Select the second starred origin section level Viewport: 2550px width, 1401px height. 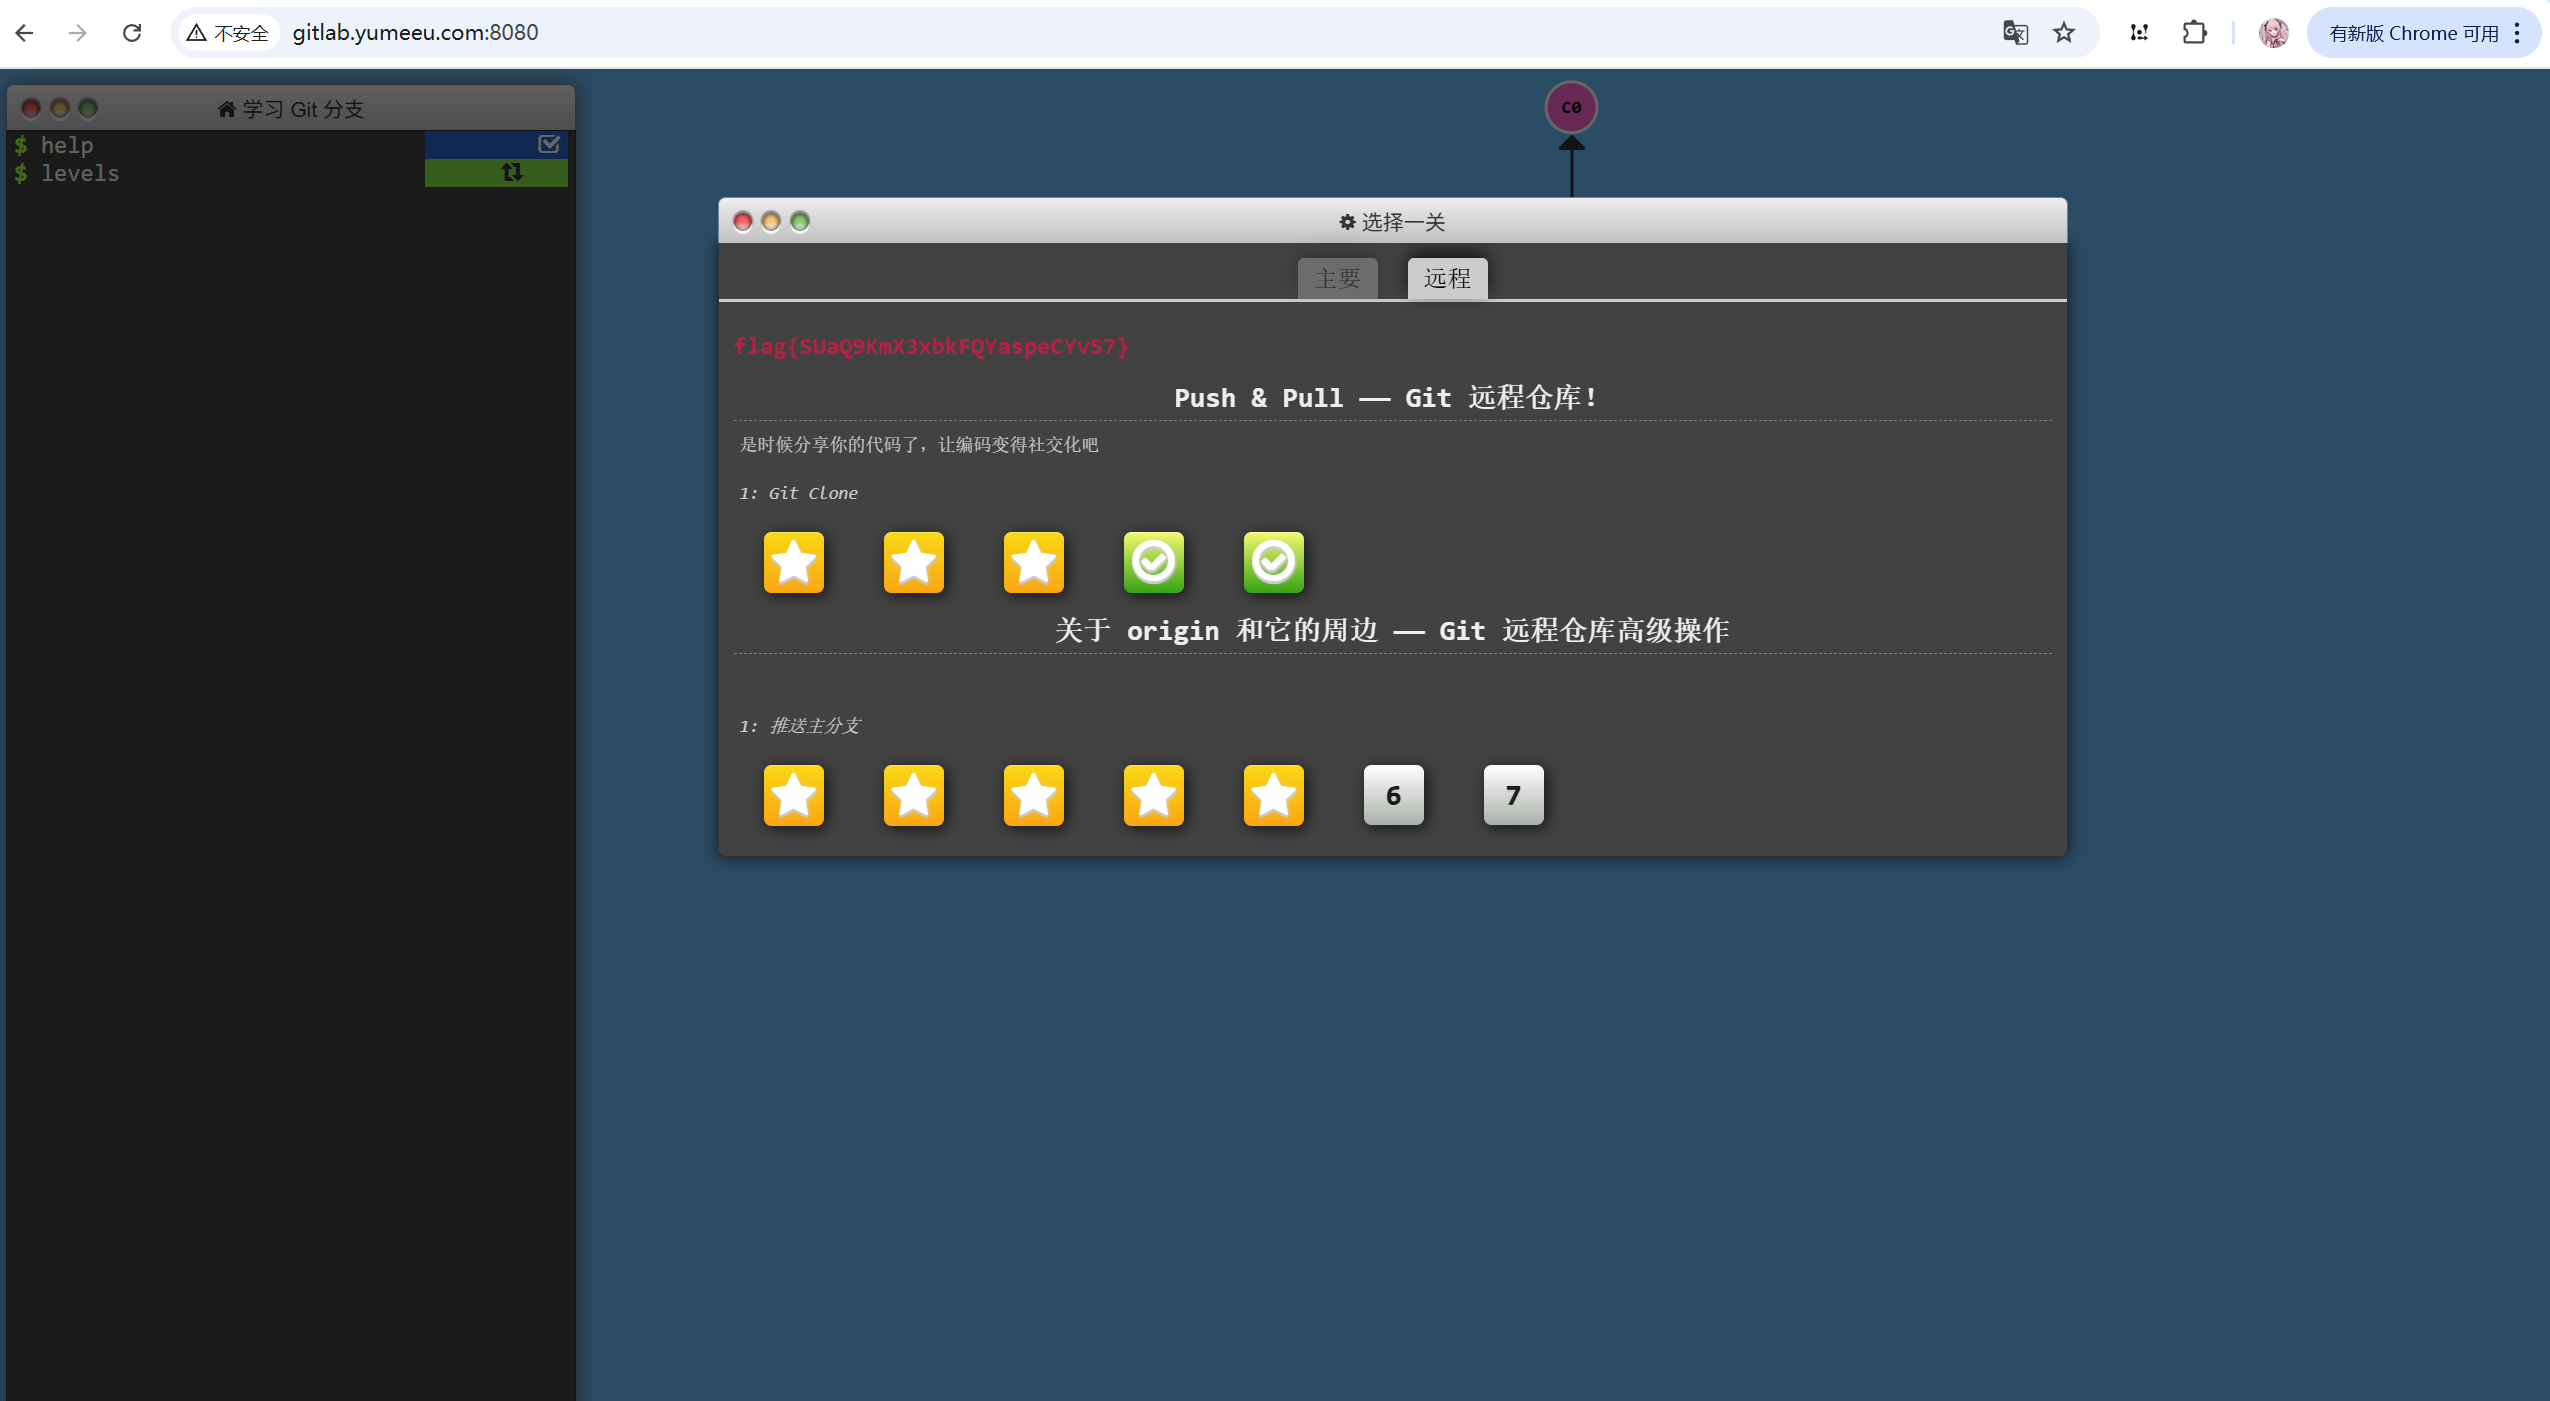coord(913,795)
